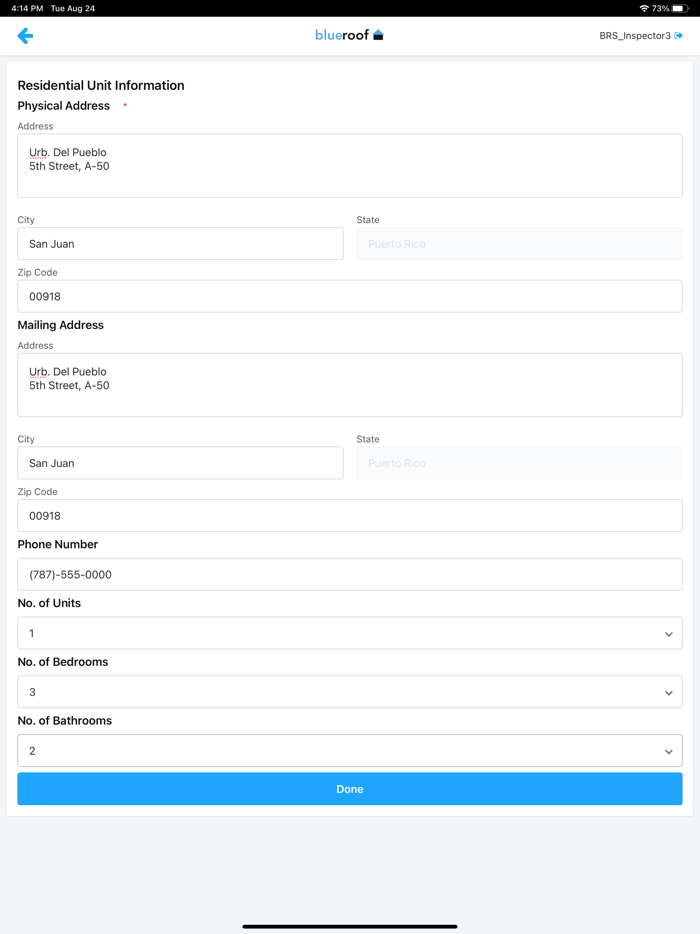Tap the Mailing Address Zip Code field

pyautogui.click(x=350, y=516)
